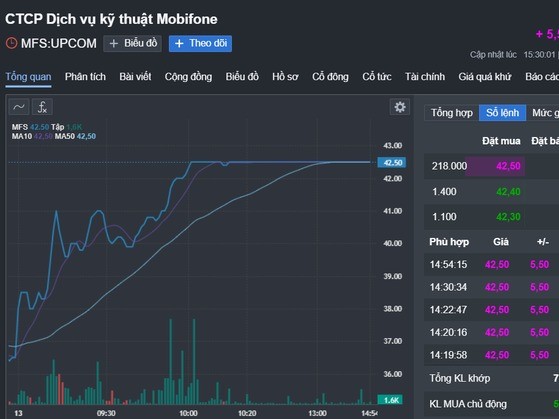
Task: Click the 09:30 time axis label
Action: (106, 413)
